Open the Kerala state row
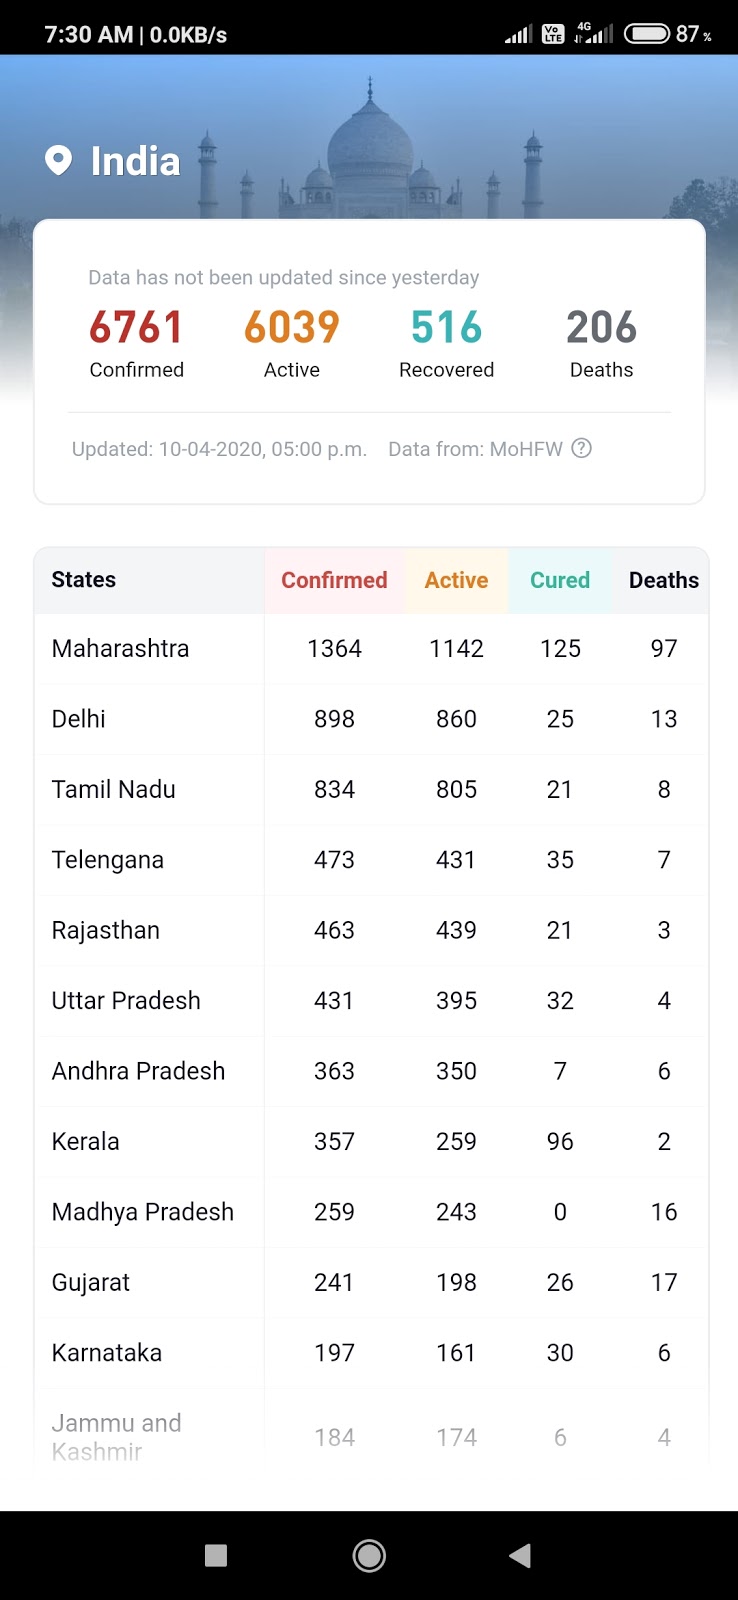Image resolution: width=738 pixels, height=1600 pixels. (x=371, y=1142)
